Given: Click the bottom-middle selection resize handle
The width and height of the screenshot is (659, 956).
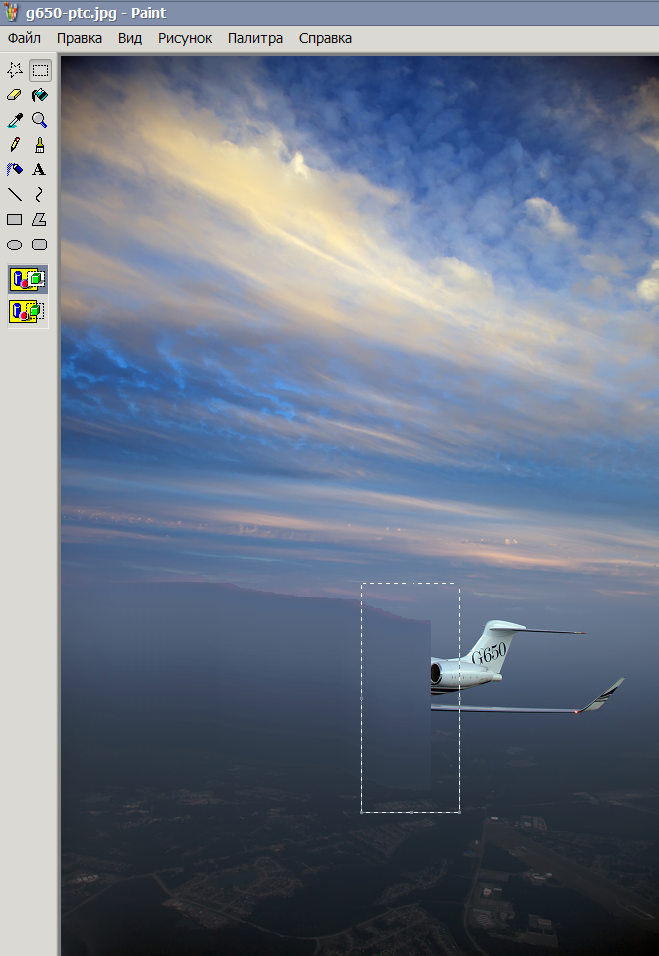Looking at the screenshot, I should coord(411,812).
